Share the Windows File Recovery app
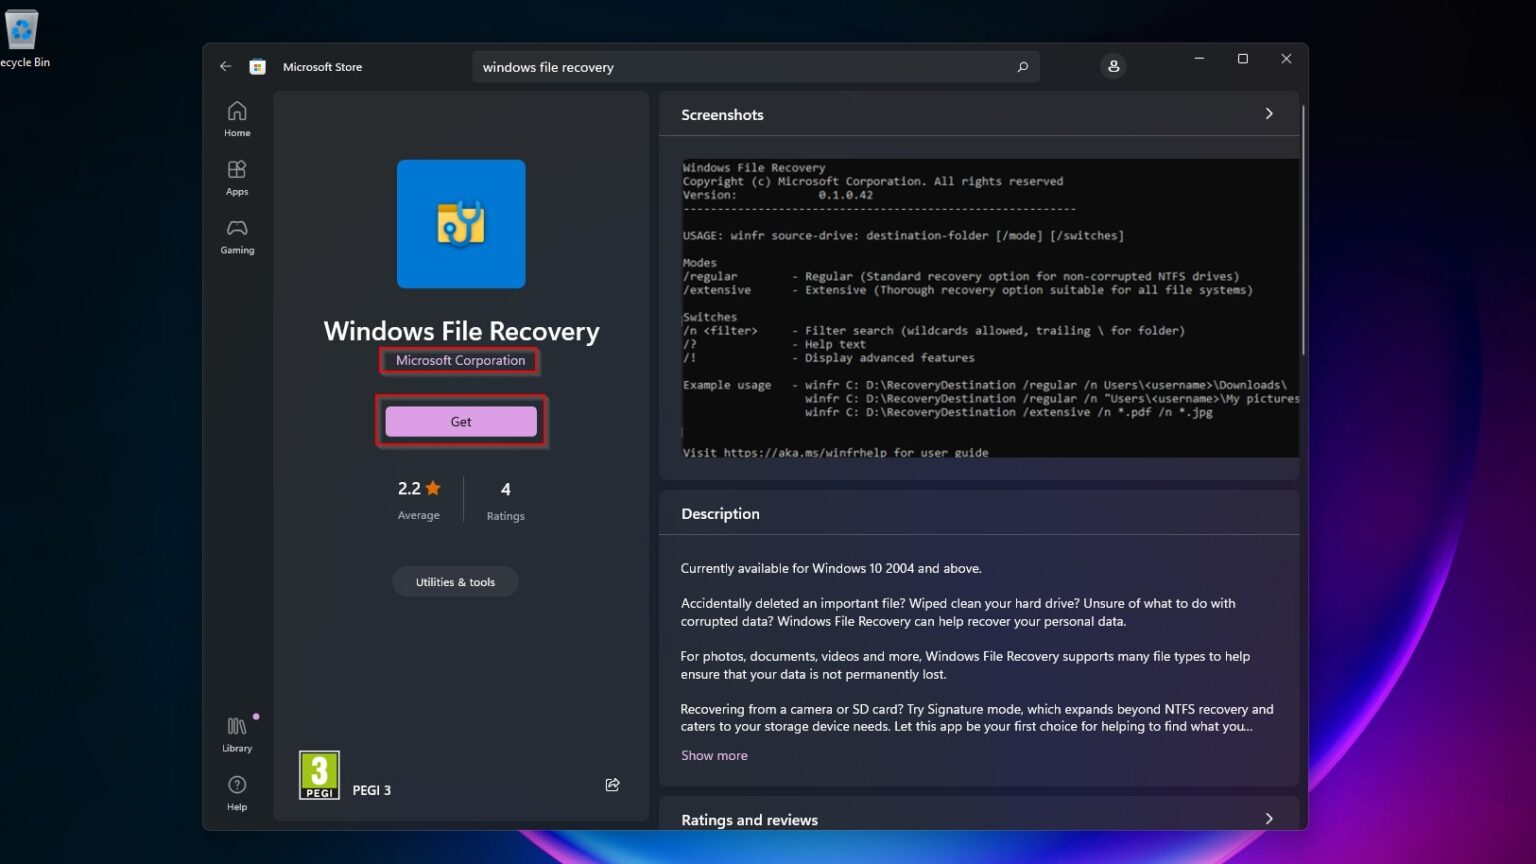 612,785
